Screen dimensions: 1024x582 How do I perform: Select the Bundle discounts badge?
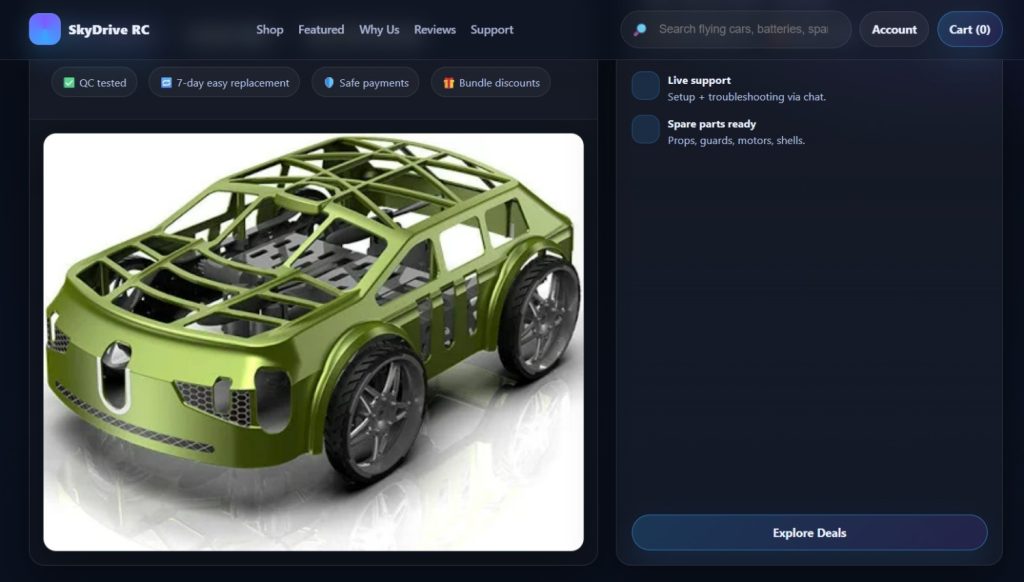pos(490,83)
